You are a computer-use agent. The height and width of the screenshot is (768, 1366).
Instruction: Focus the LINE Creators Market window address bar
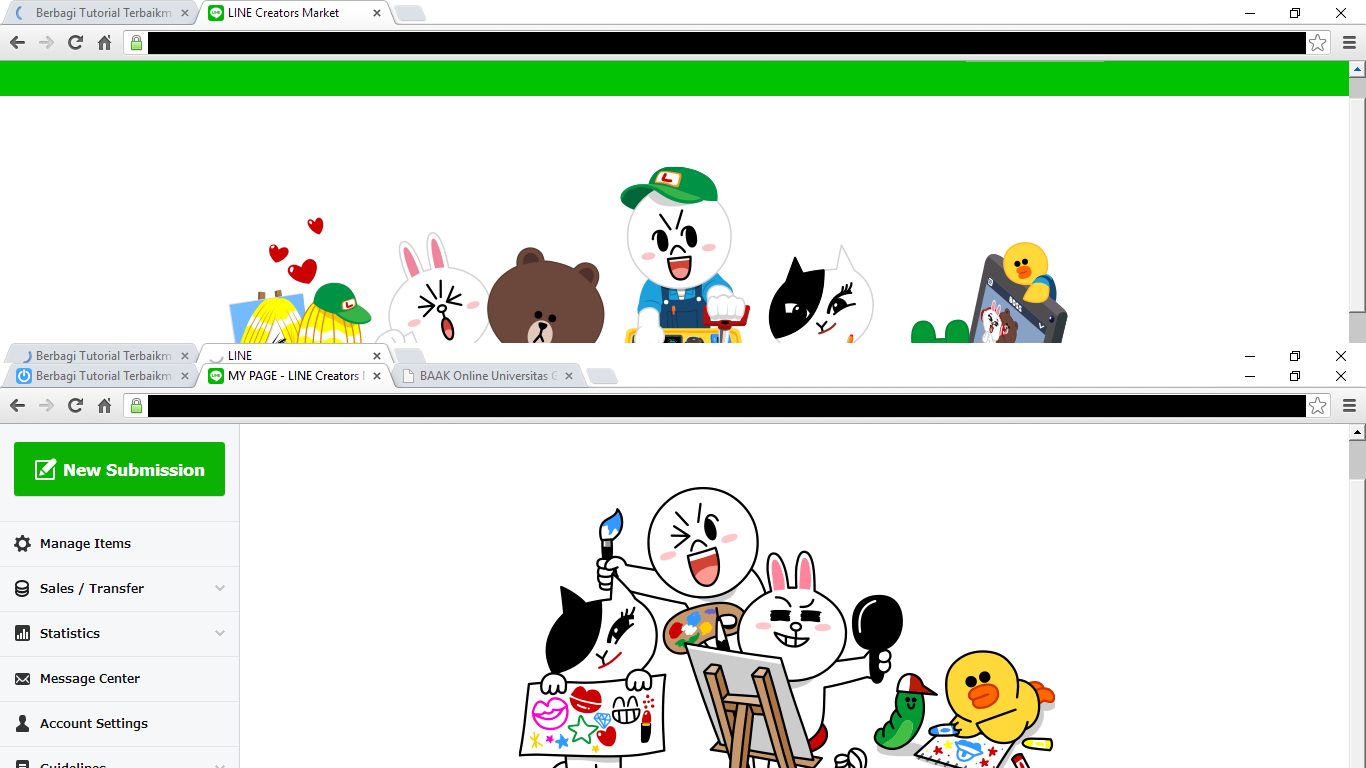pyautogui.click(x=726, y=42)
